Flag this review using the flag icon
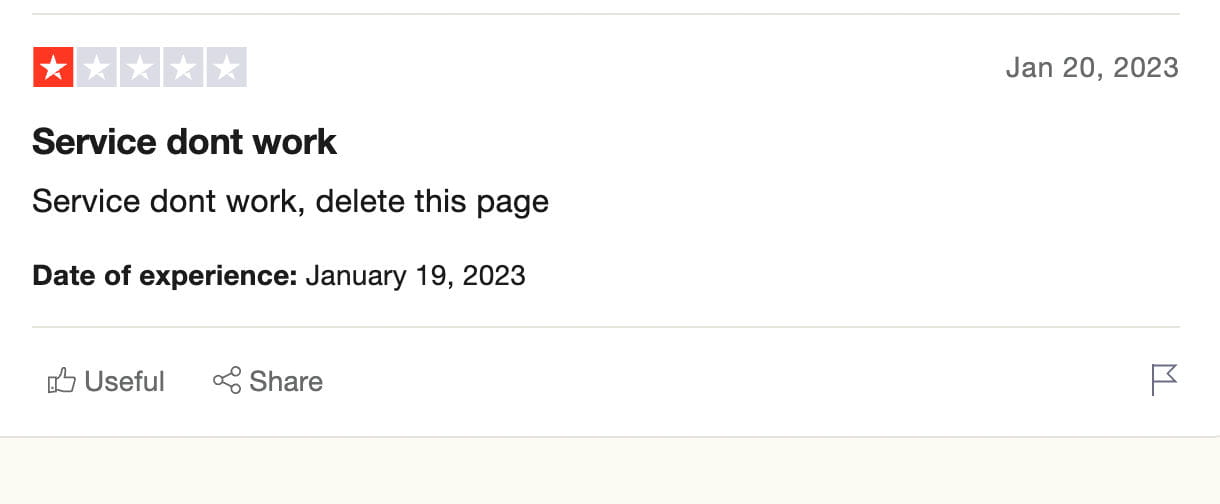 click(1164, 380)
